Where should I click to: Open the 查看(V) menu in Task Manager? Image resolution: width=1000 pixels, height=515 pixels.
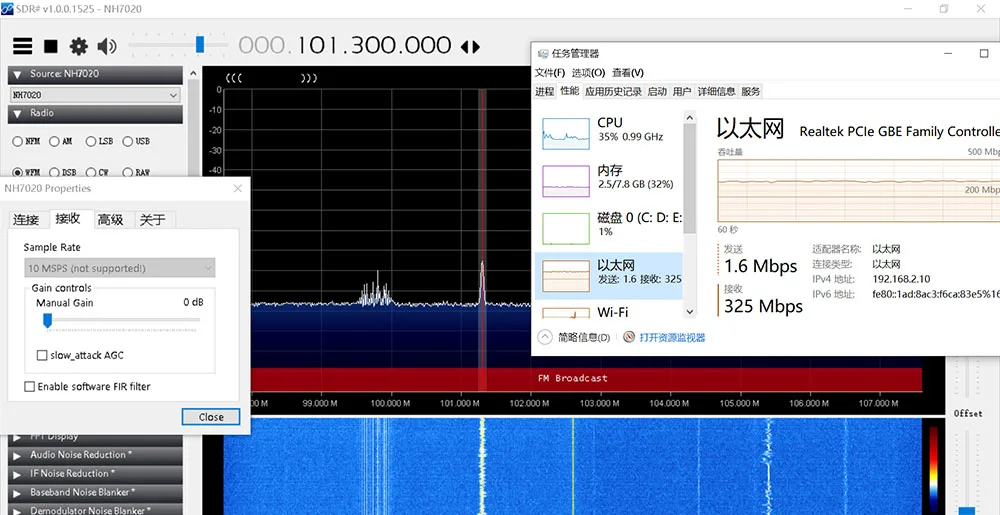click(628, 73)
